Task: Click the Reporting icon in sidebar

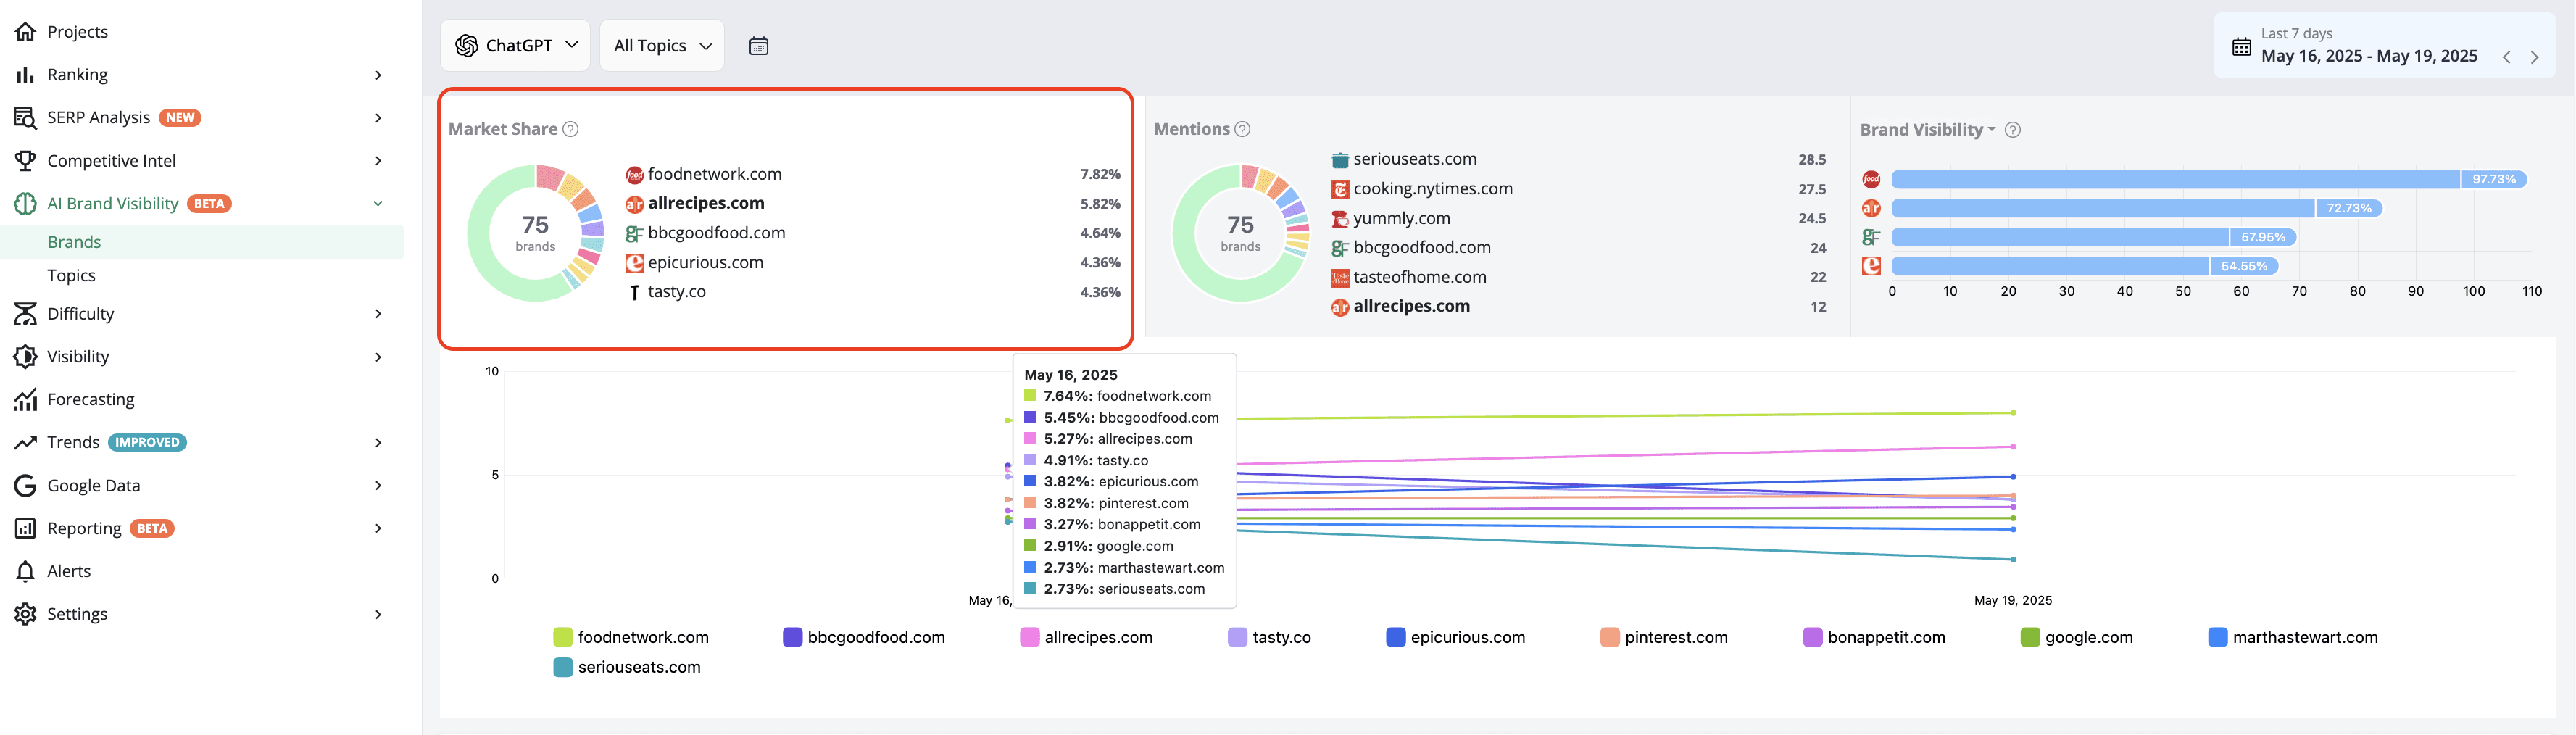Action: (x=25, y=529)
